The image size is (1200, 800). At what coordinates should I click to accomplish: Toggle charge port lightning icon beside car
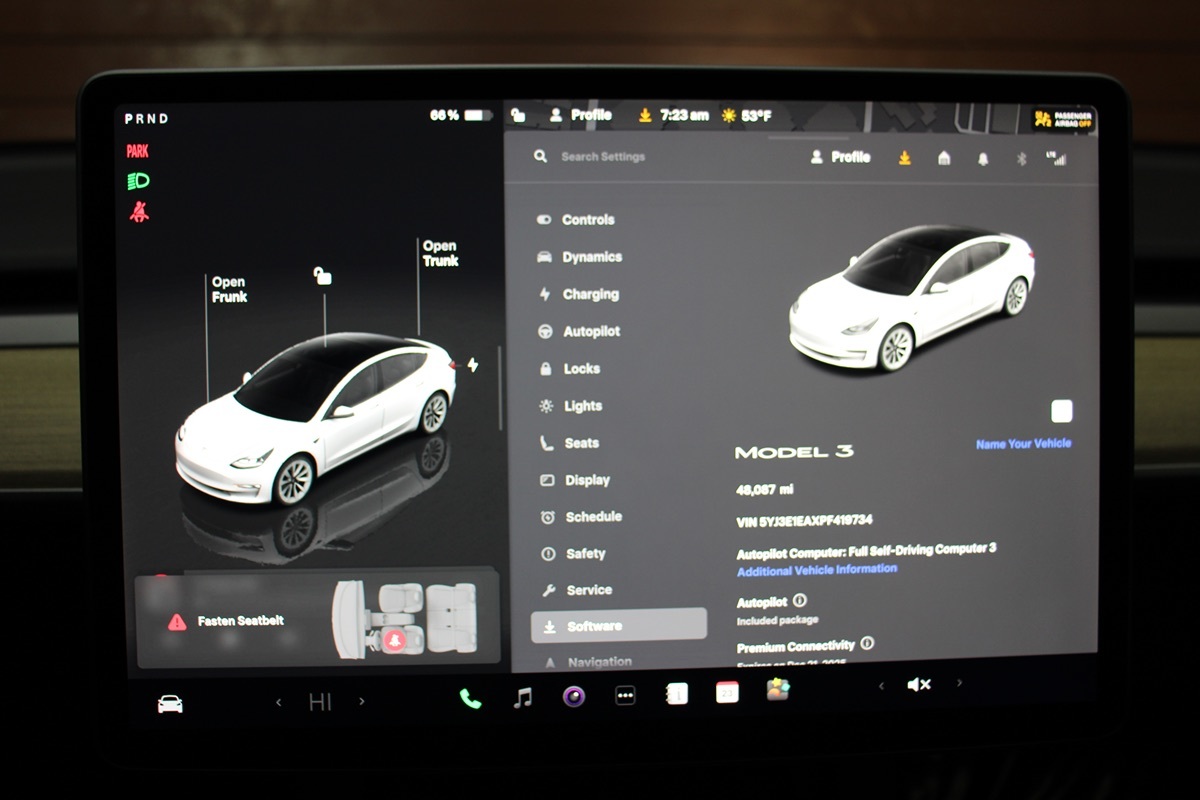pyautogui.click(x=472, y=365)
